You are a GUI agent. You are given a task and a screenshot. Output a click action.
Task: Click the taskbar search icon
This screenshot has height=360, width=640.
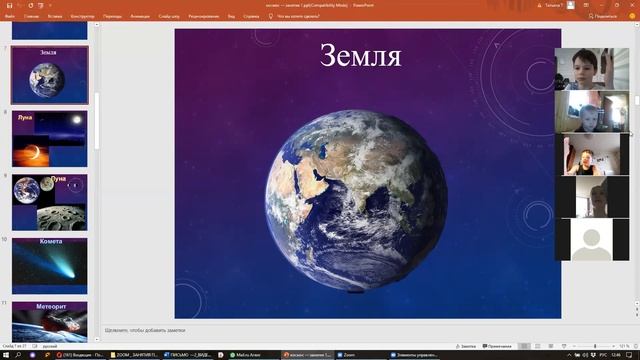(18, 355)
